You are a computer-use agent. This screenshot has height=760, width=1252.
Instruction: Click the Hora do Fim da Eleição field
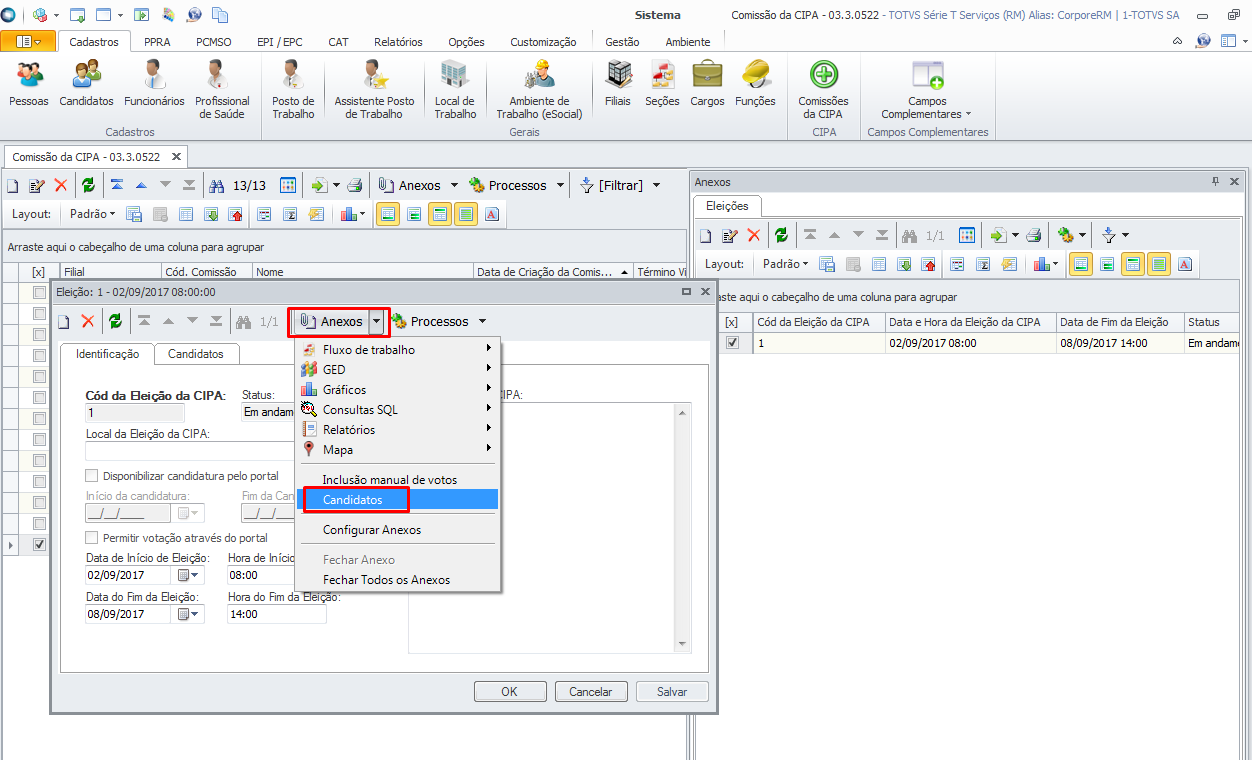pyautogui.click(x=277, y=614)
